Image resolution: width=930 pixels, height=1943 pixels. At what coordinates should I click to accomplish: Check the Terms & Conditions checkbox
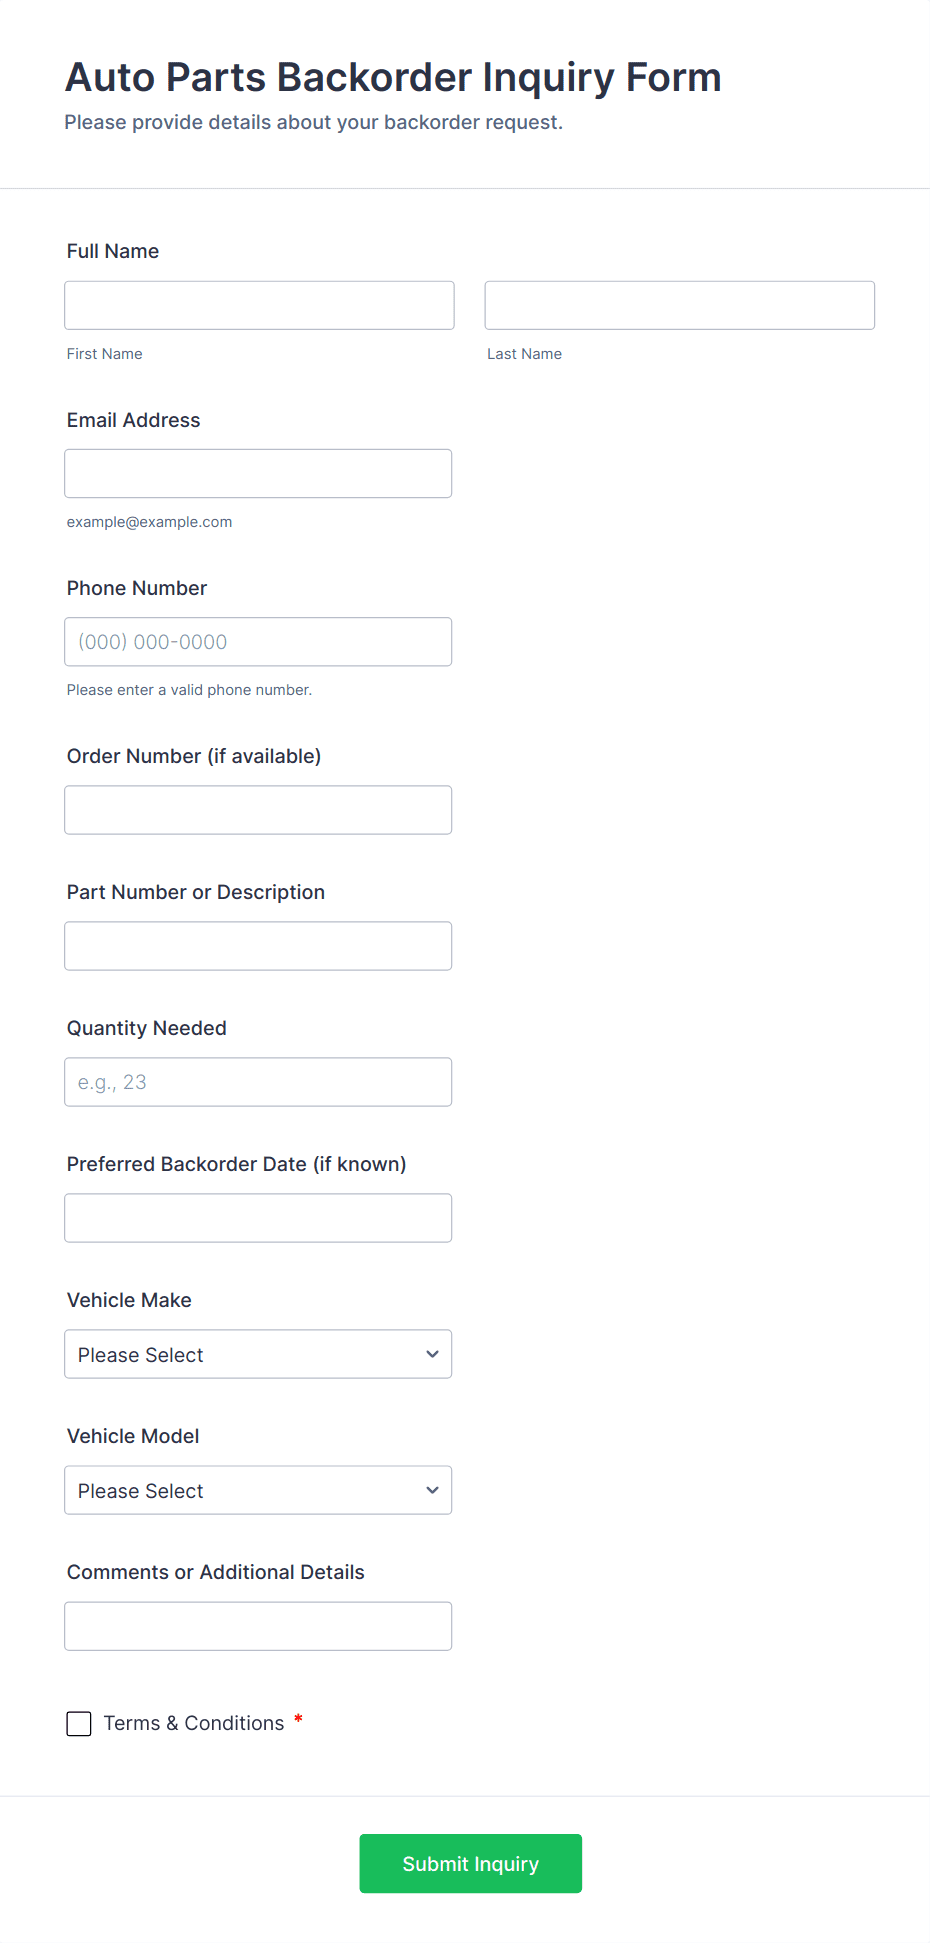pos(79,1723)
